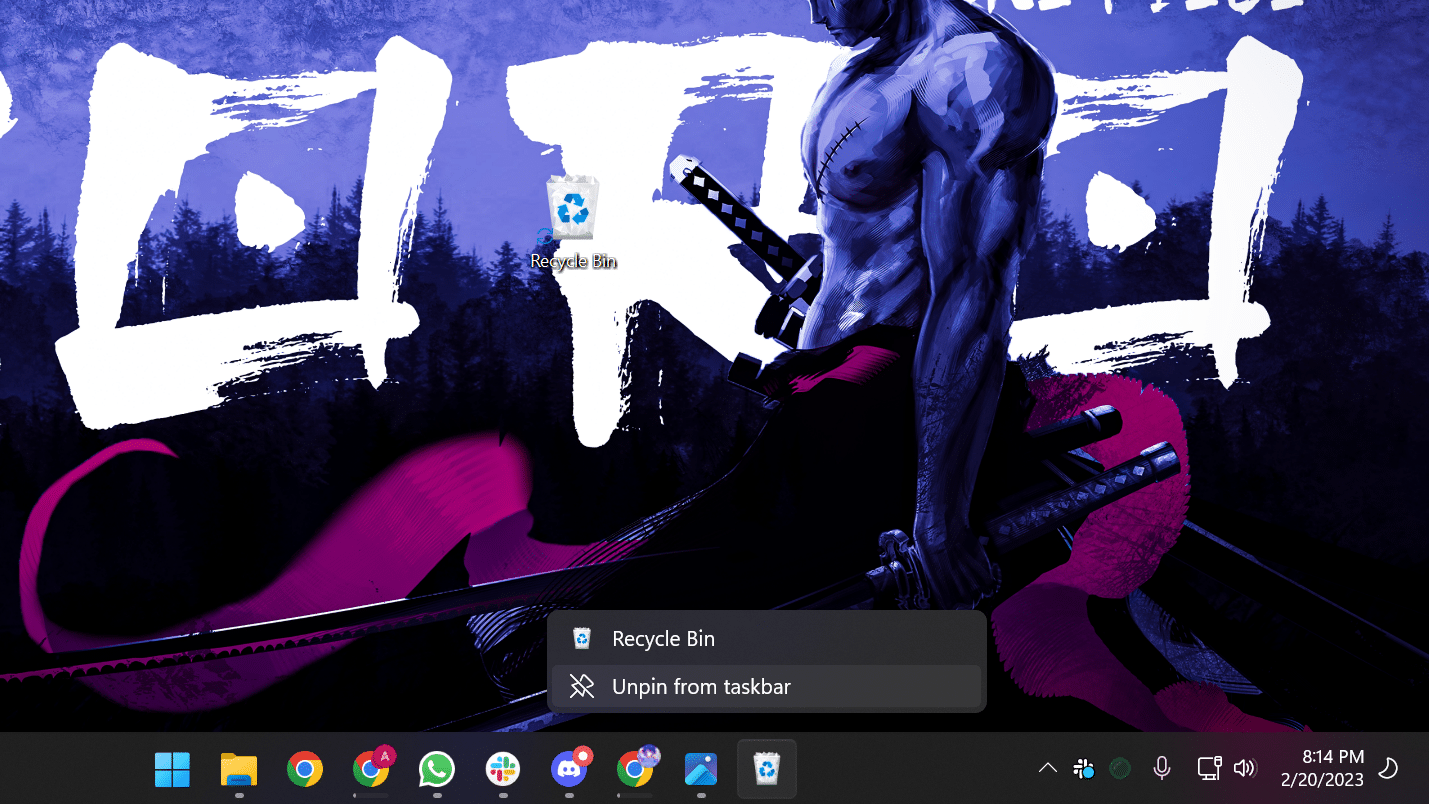Open the volume speaker control in tray
Image resolution: width=1429 pixels, height=804 pixels.
click(x=1244, y=768)
